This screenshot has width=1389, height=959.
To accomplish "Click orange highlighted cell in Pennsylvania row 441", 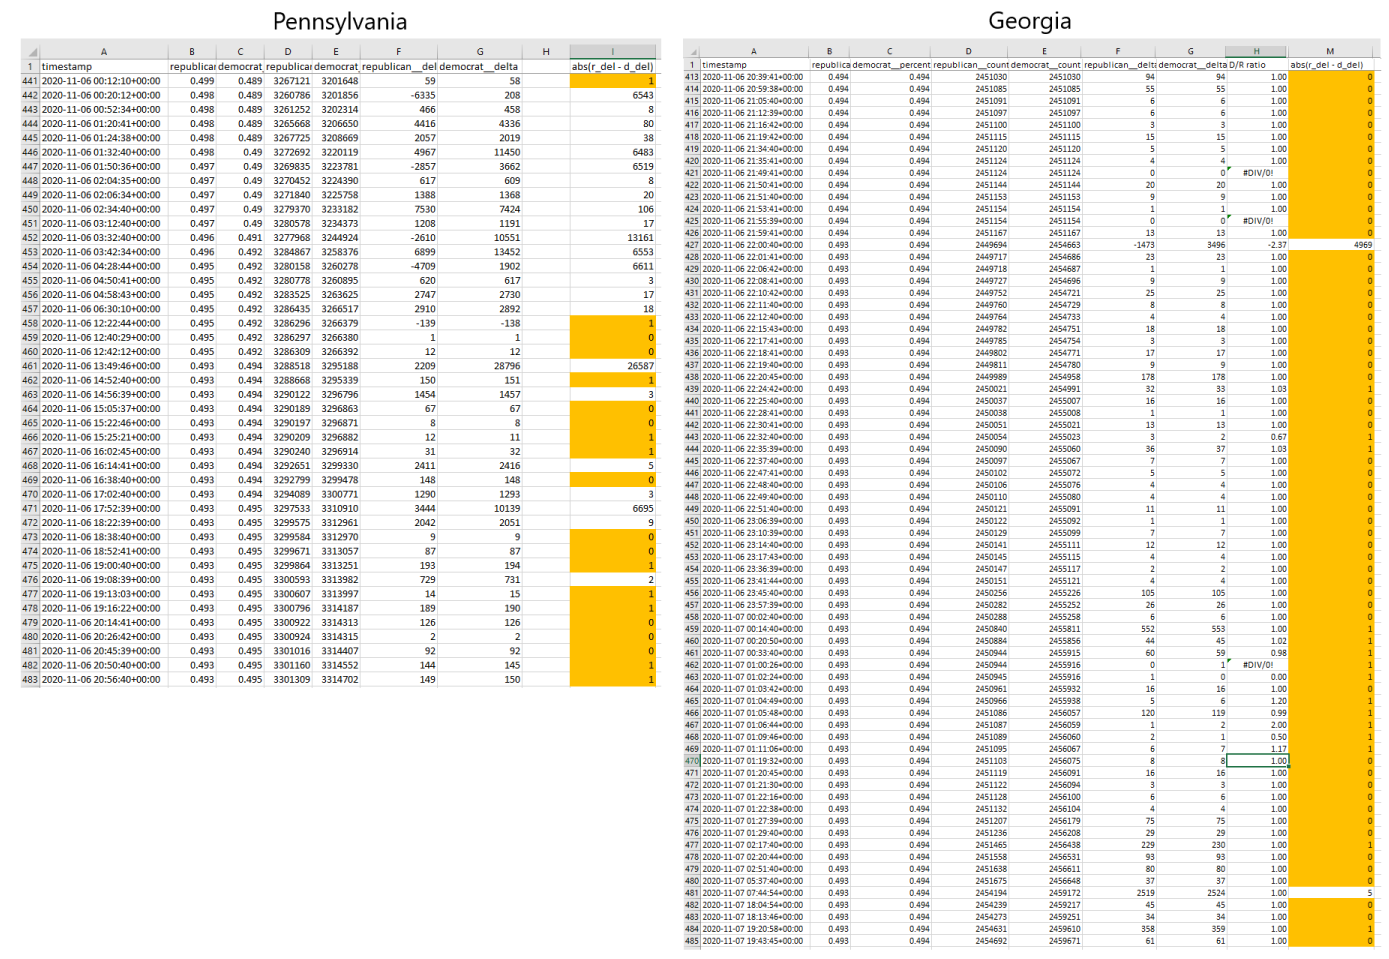I will click(613, 81).
